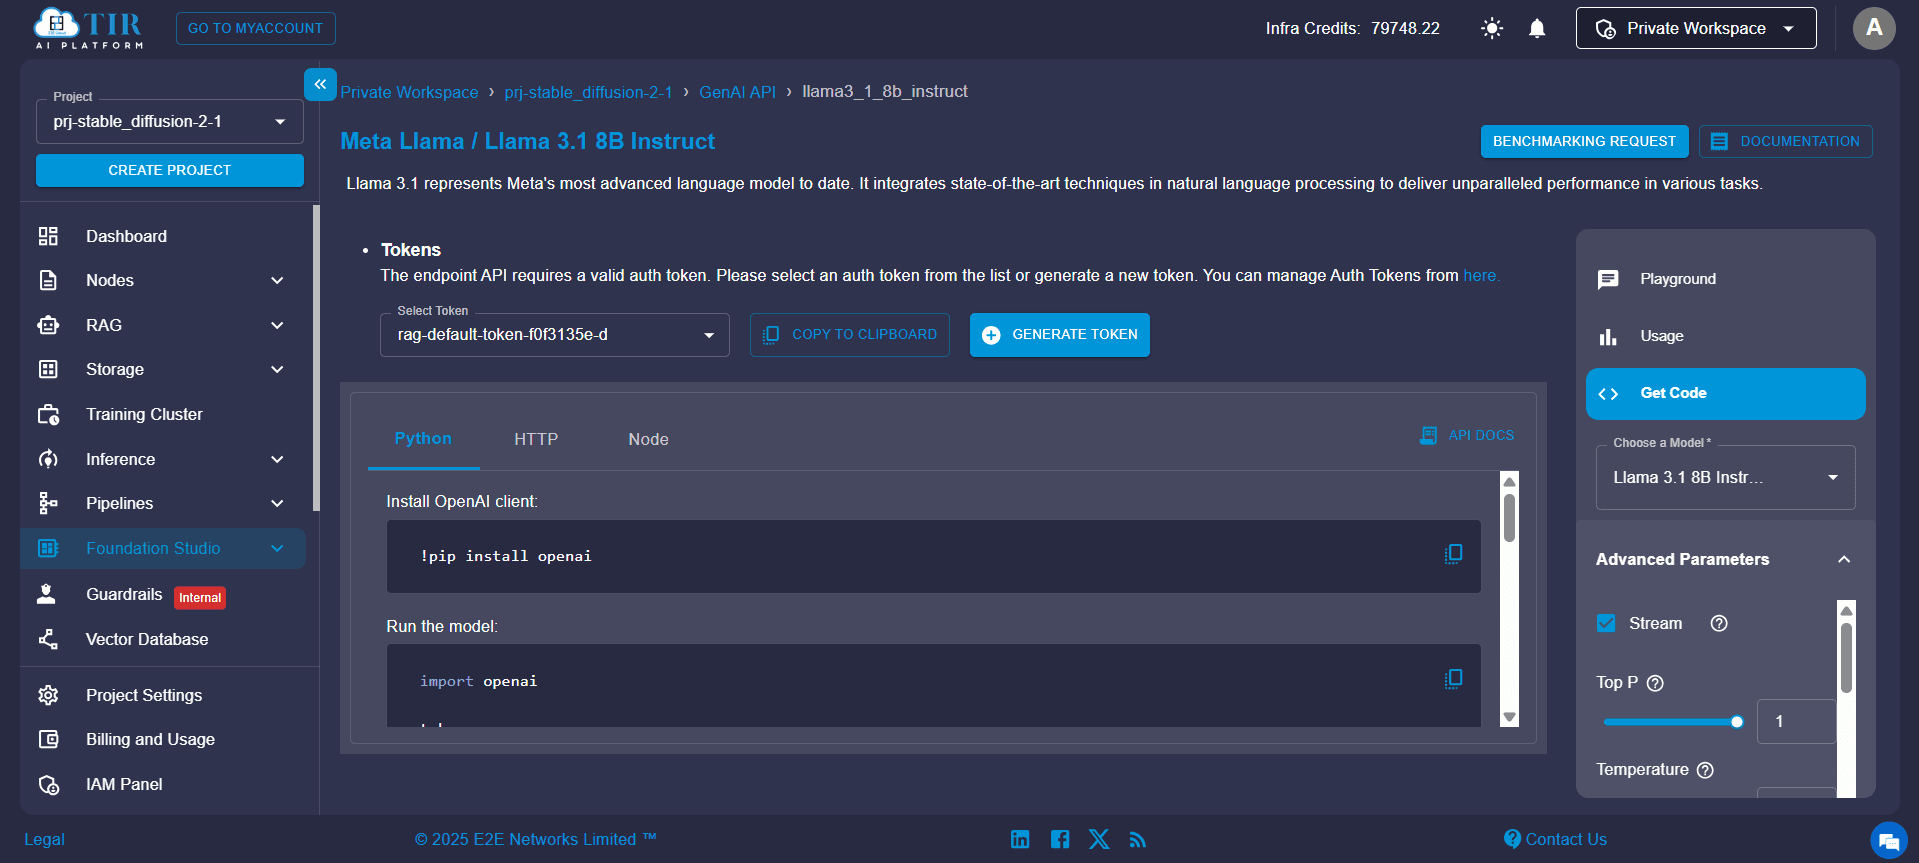Open Top P help icon
1919x863 pixels.
[1655, 683]
